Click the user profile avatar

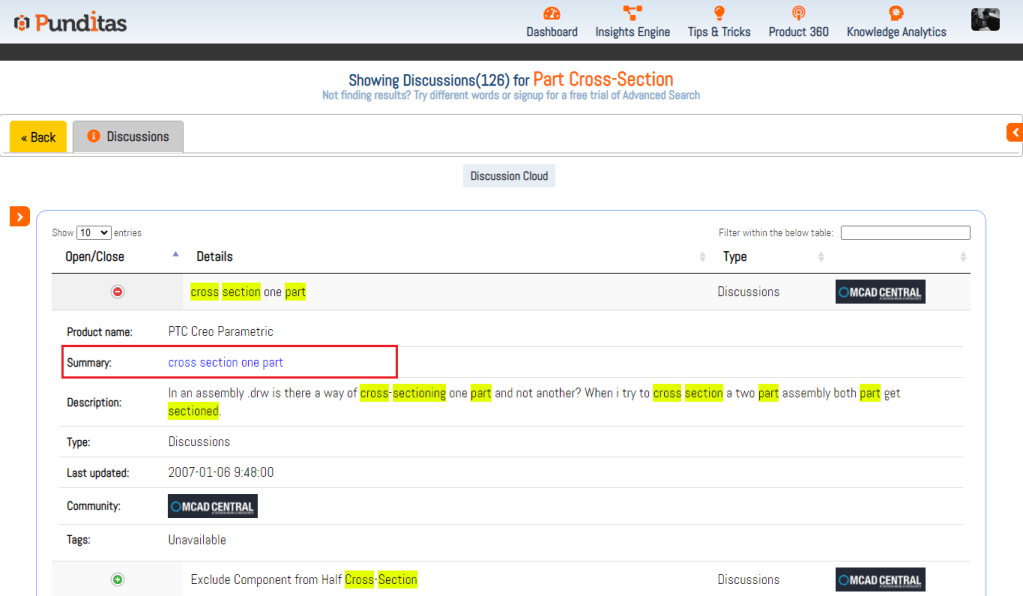(x=985, y=20)
